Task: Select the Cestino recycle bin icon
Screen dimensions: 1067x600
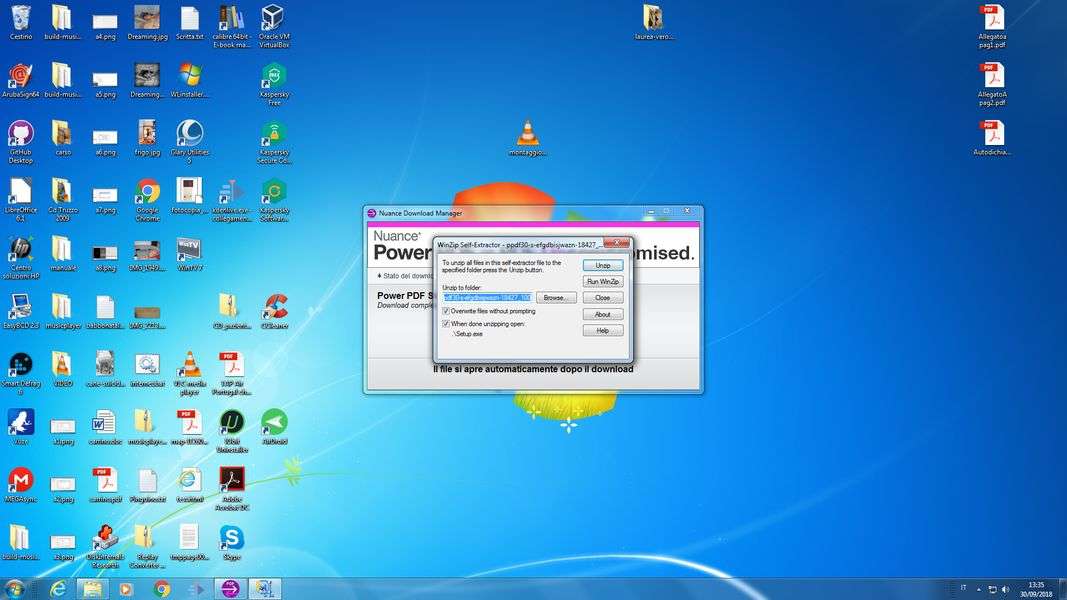Action: click(20, 22)
